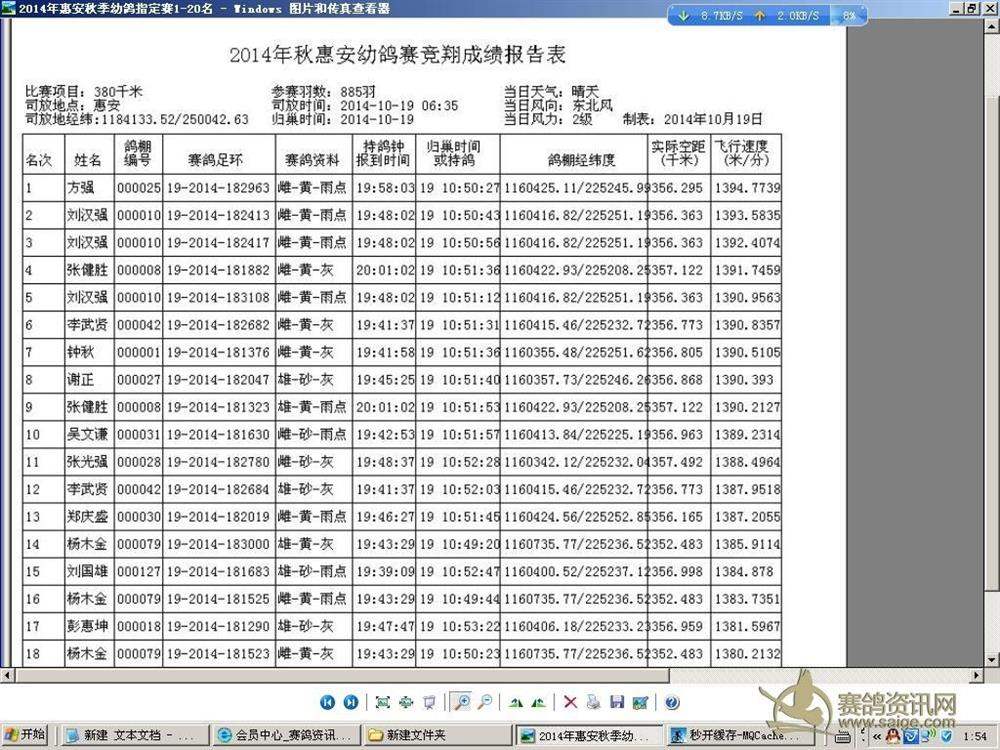The height and width of the screenshot is (750, 1000).
Task: Switch to 新建 文本文档 taskbar window
Action: click(136, 735)
